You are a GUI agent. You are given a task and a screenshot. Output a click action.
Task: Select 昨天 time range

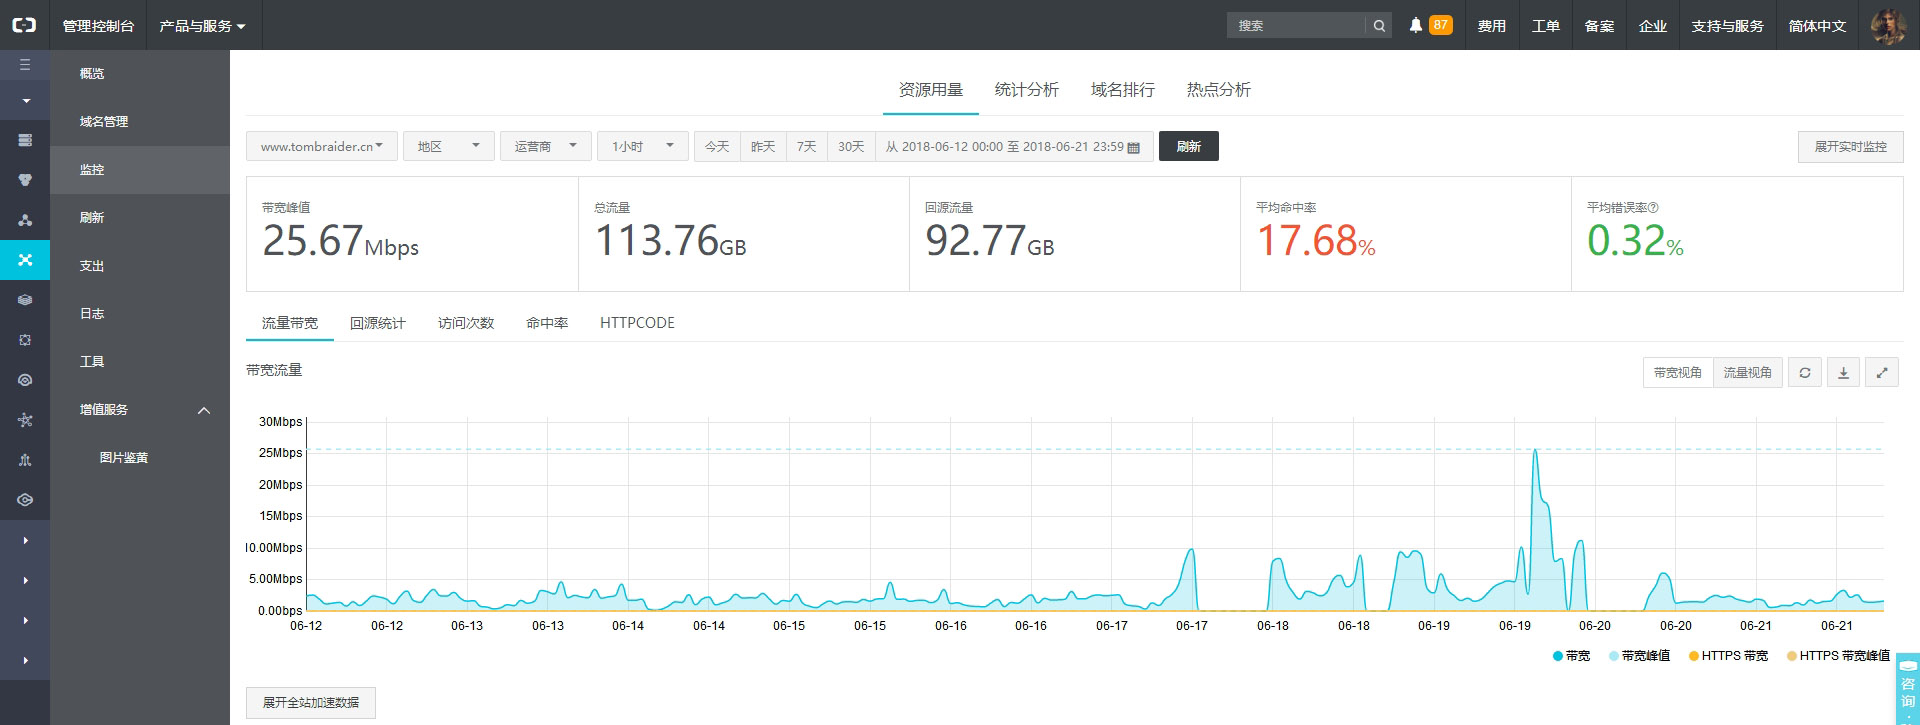pyautogui.click(x=763, y=146)
